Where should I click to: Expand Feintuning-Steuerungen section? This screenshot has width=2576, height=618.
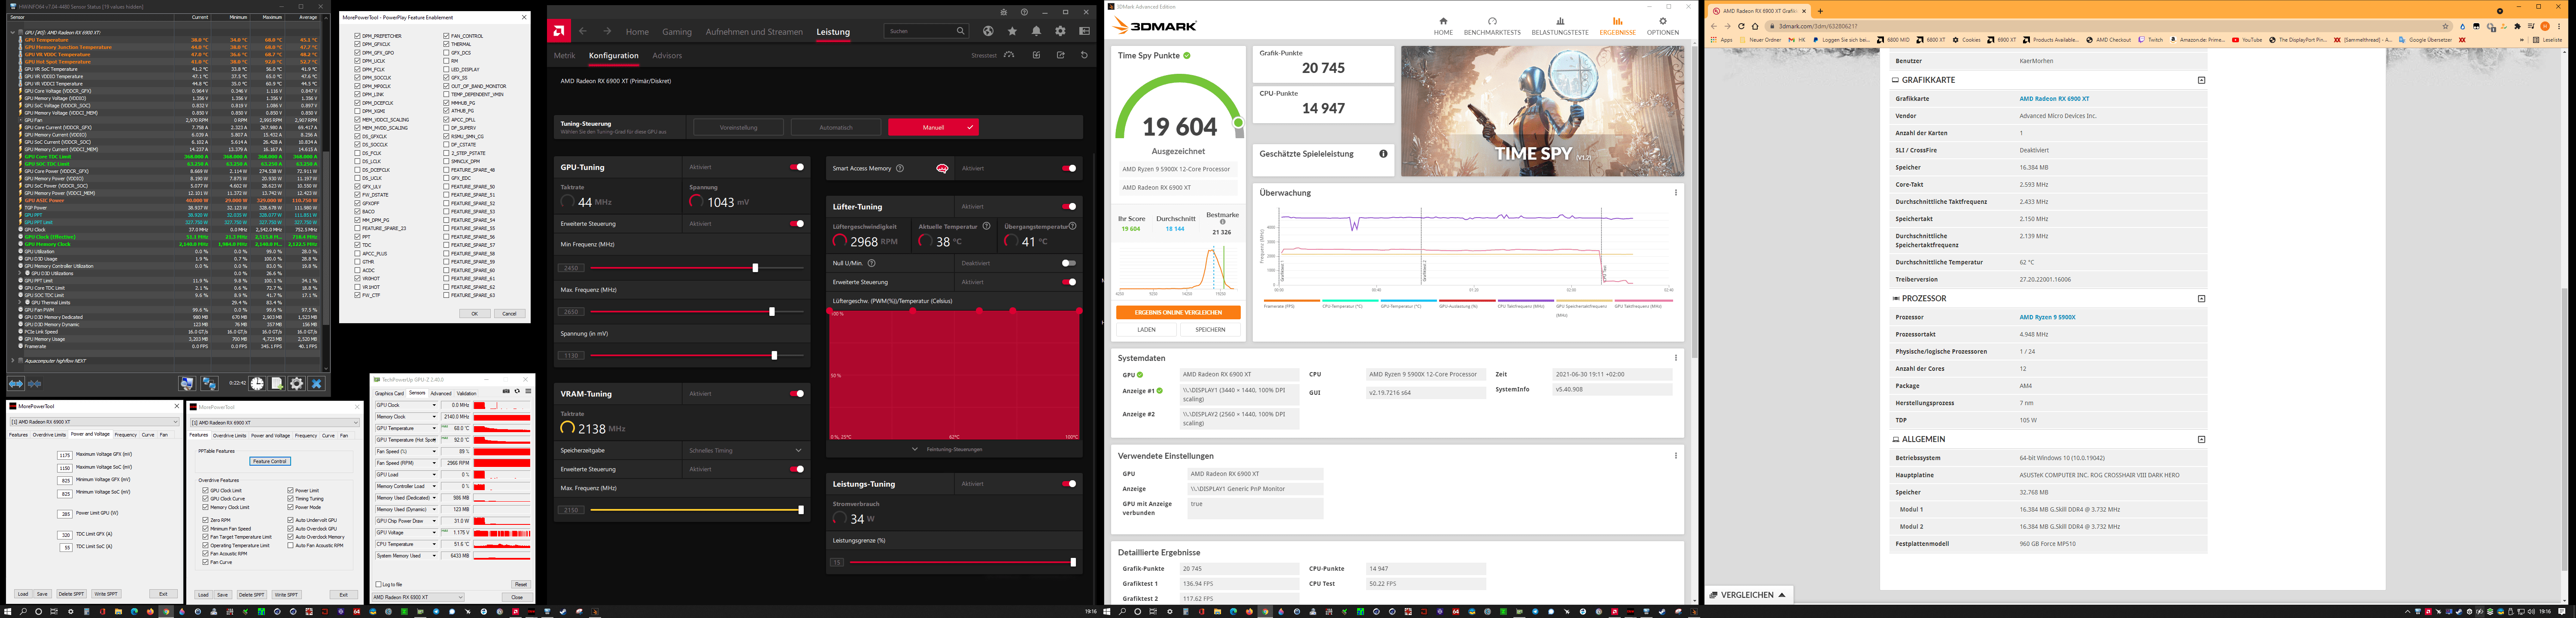pos(947,449)
